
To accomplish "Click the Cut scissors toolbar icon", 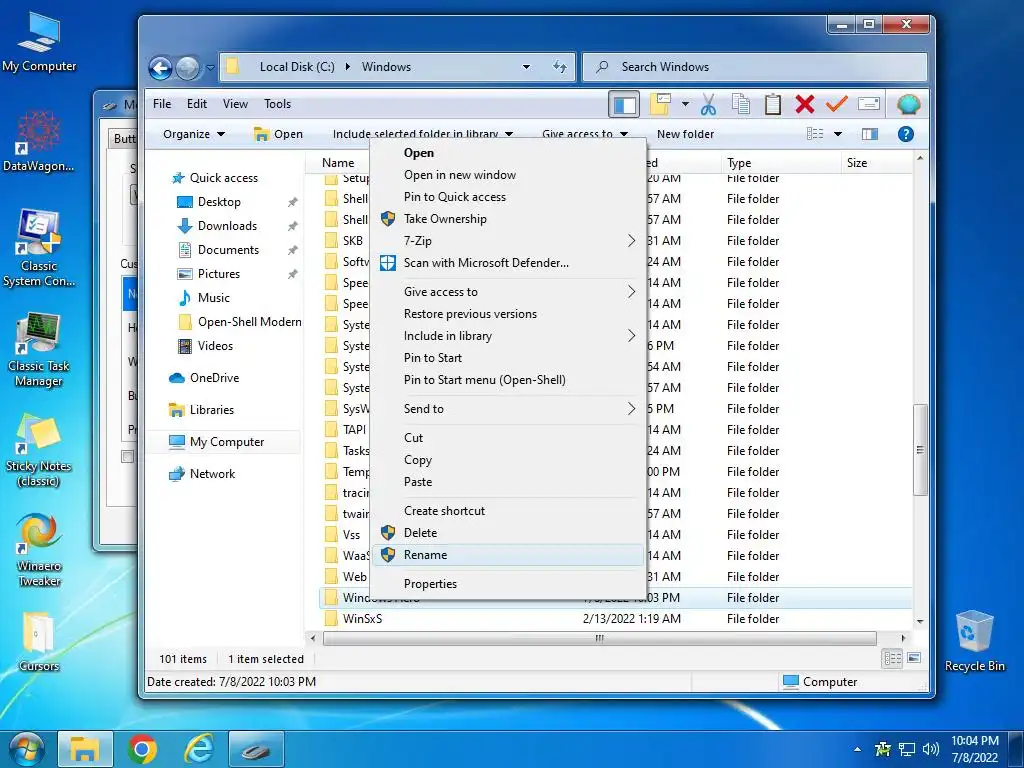I will point(709,104).
